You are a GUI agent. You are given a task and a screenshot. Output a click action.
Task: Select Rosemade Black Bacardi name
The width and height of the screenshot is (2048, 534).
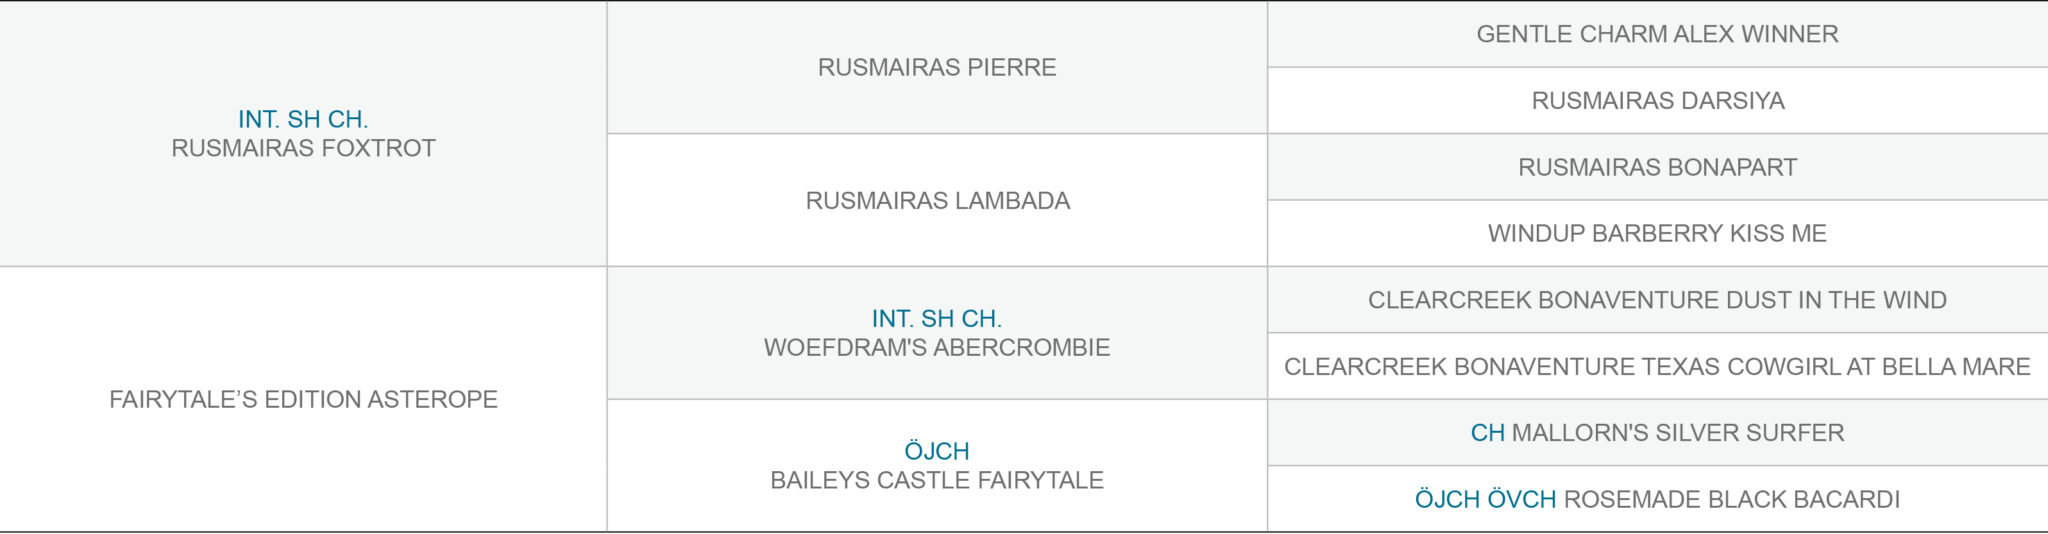pyautogui.click(x=1732, y=499)
